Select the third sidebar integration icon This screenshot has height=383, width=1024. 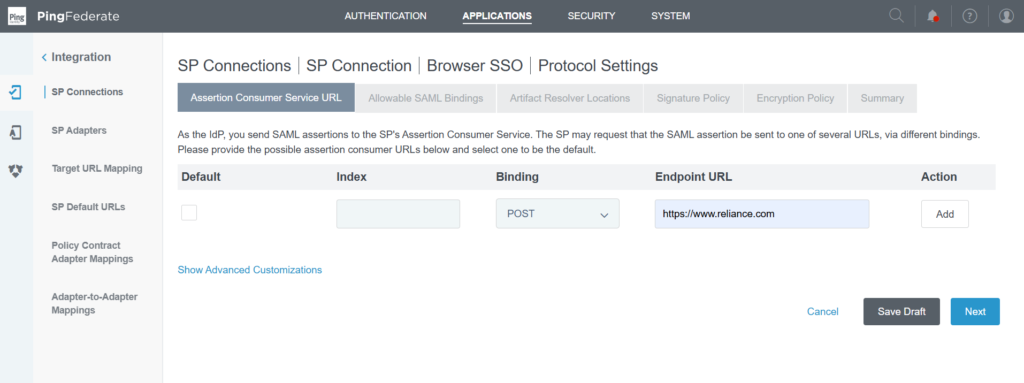16,171
